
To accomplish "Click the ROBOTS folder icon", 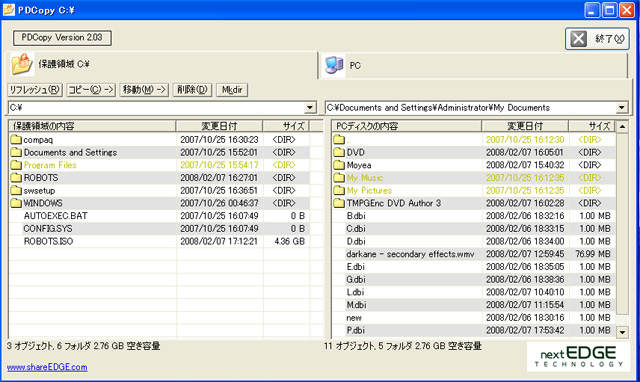I will (x=16, y=178).
